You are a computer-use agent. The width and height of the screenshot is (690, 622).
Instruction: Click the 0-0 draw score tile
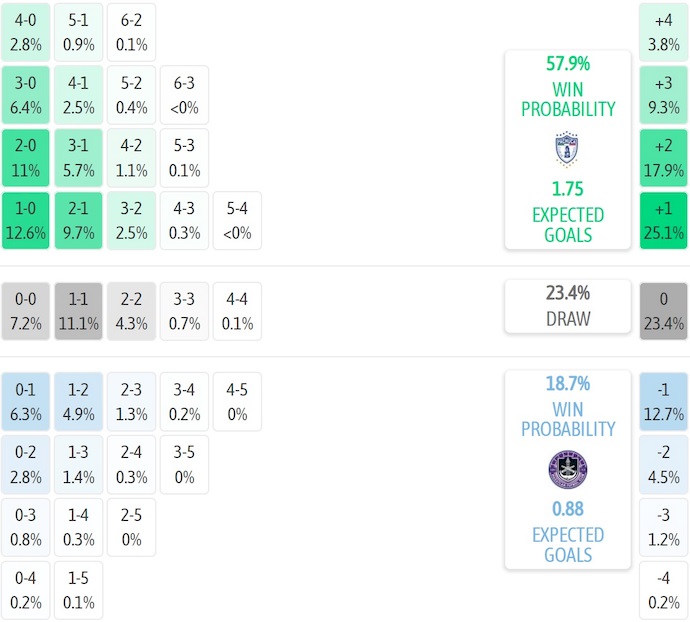coord(26,311)
